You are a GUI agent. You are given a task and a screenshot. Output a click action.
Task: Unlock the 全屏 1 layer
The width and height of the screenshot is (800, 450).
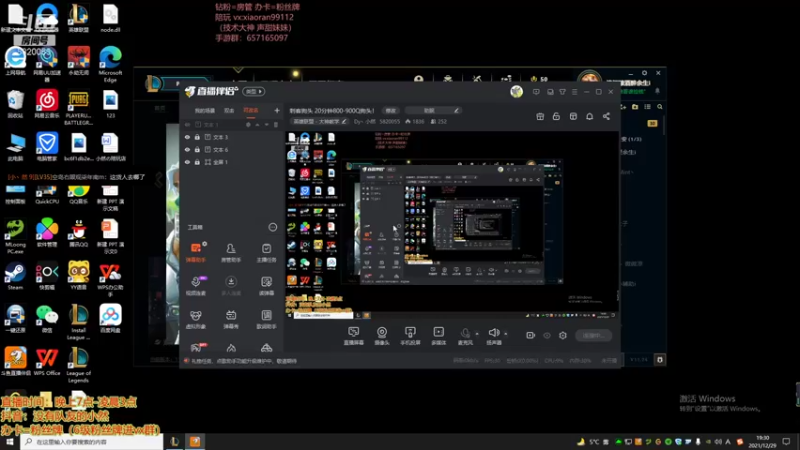point(197,162)
